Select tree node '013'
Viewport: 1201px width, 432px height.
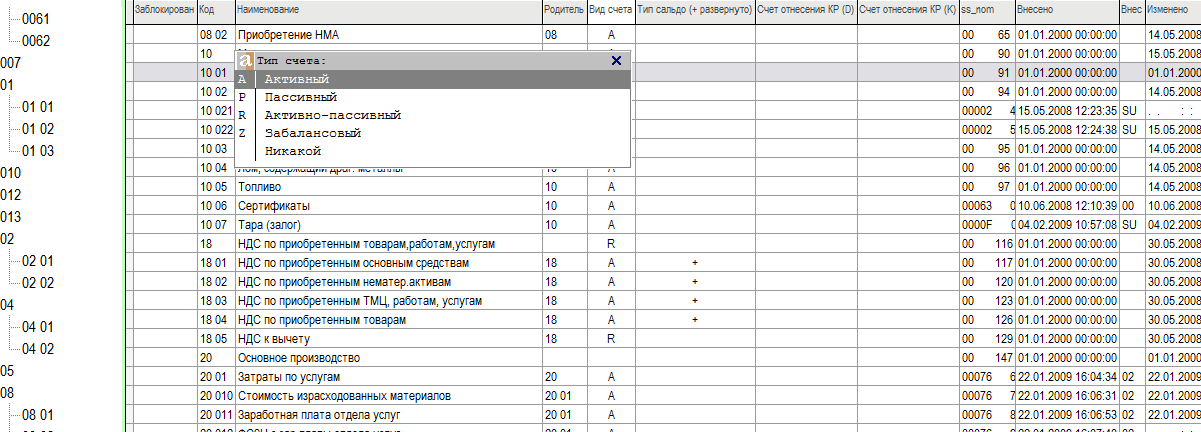(10, 217)
